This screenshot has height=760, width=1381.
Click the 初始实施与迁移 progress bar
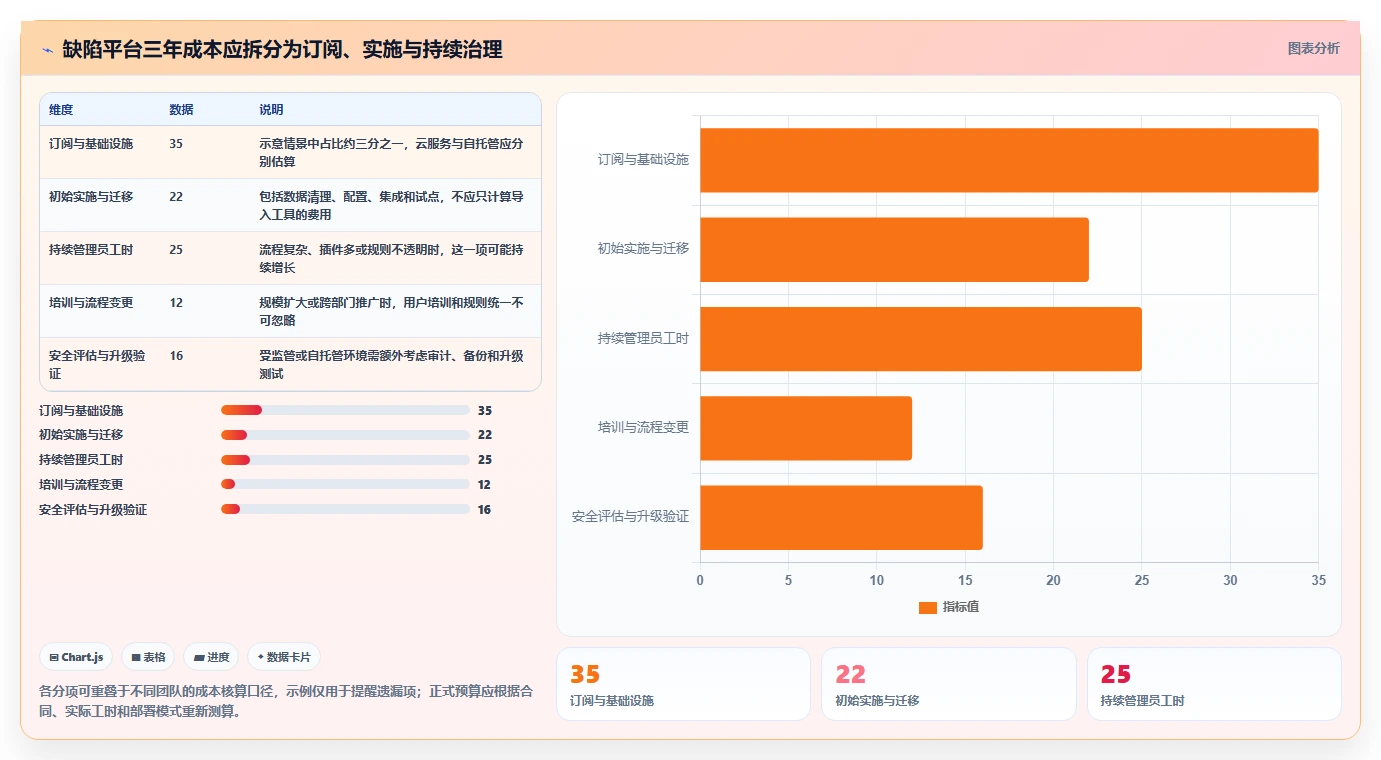pyautogui.click(x=345, y=435)
